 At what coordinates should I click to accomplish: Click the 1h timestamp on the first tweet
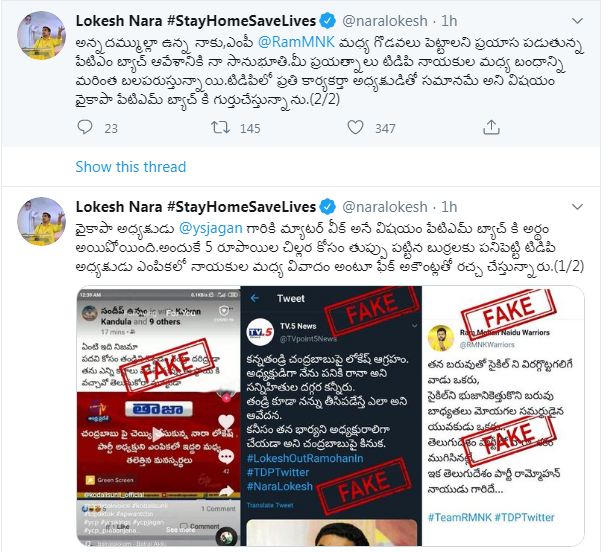(x=449, y=21)
